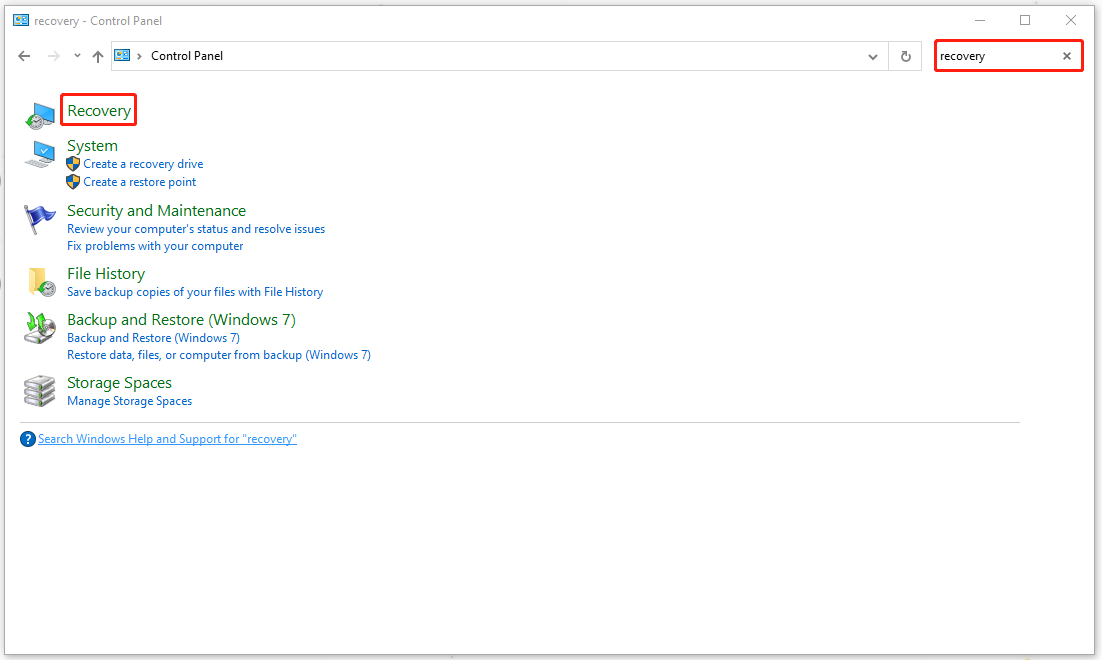This screenshot has width=1102, height=660.
Task: Click the Security and Maintenance flag icon
Action: click(40, 219)
